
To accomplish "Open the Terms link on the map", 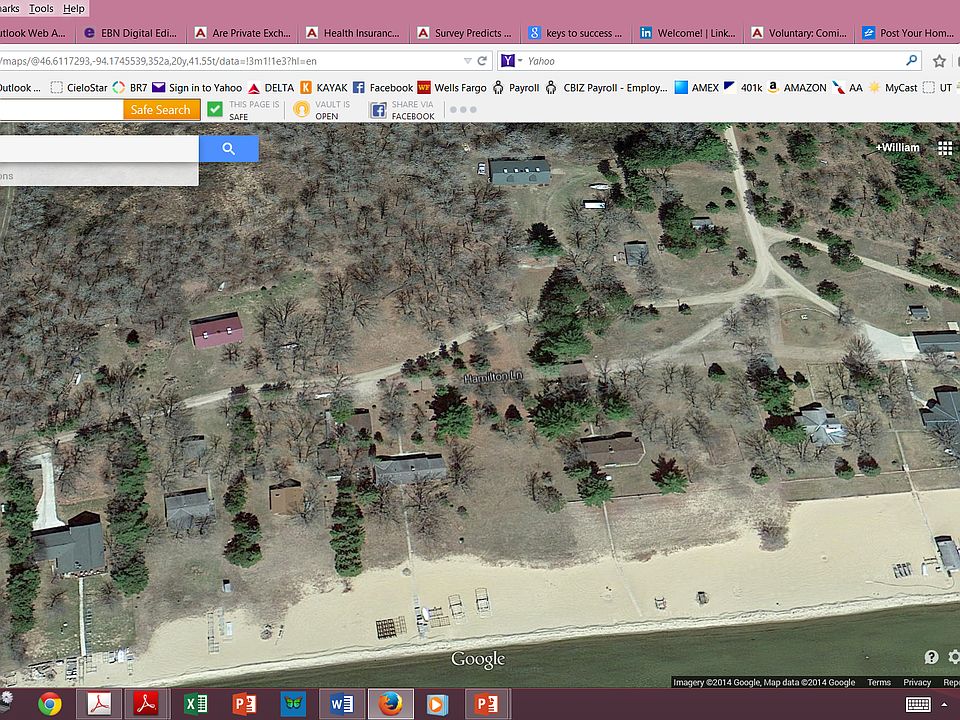I will (879, 682).
